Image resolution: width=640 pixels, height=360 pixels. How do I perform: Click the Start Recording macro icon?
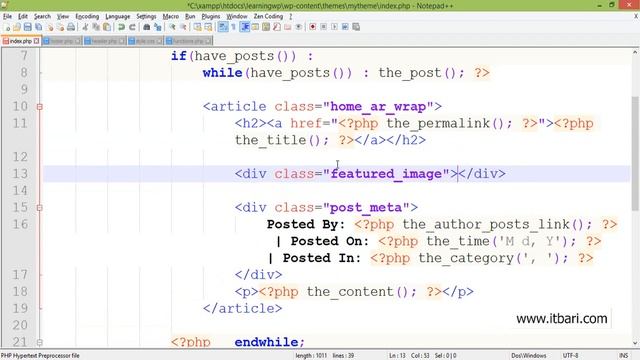(x=313, y=27)
